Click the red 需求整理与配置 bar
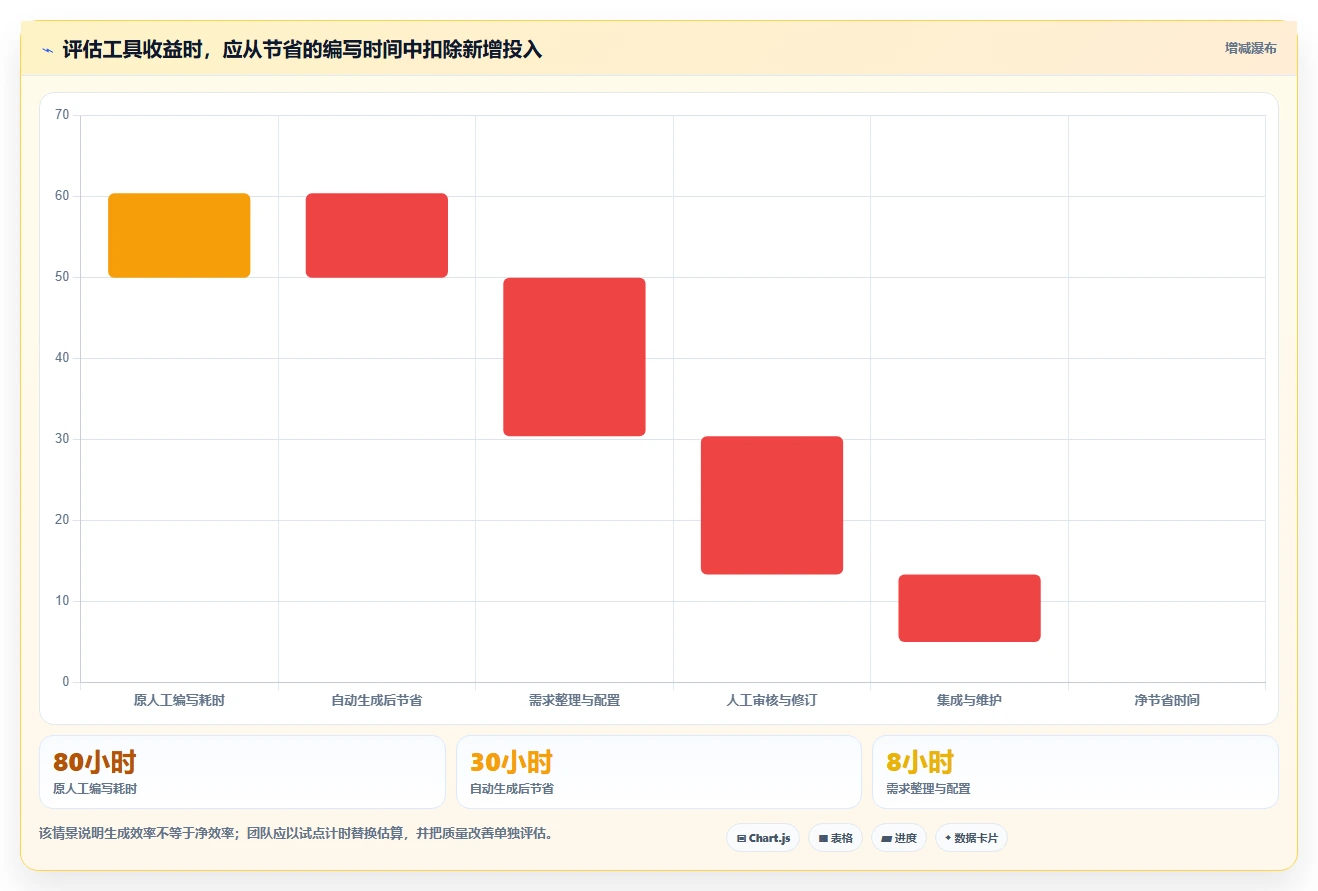 click(x=574, y=357)
